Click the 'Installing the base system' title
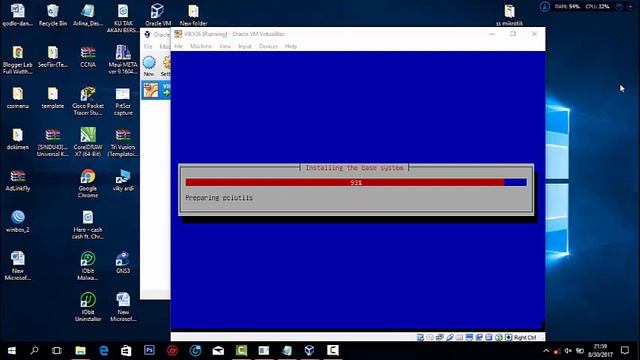Viewport: 640px width, 360px height. pyautogui.click(x=354, y=168)
